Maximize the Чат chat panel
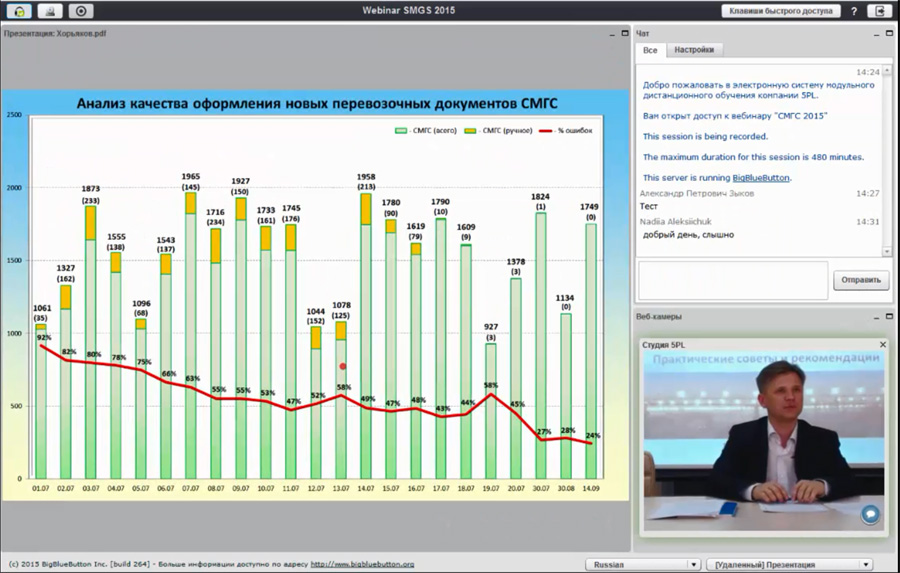The image size is (900, 573). 887,33
